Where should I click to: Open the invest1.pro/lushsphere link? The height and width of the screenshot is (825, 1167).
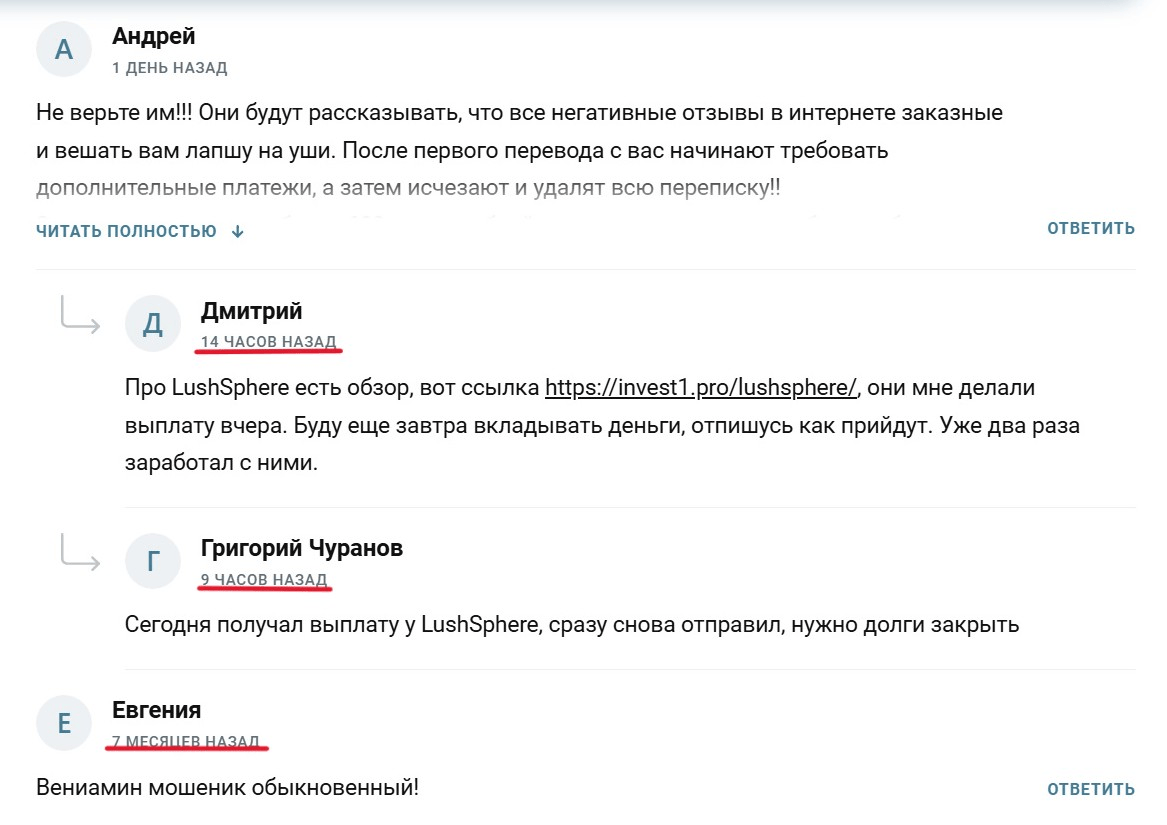click(702, 387)
